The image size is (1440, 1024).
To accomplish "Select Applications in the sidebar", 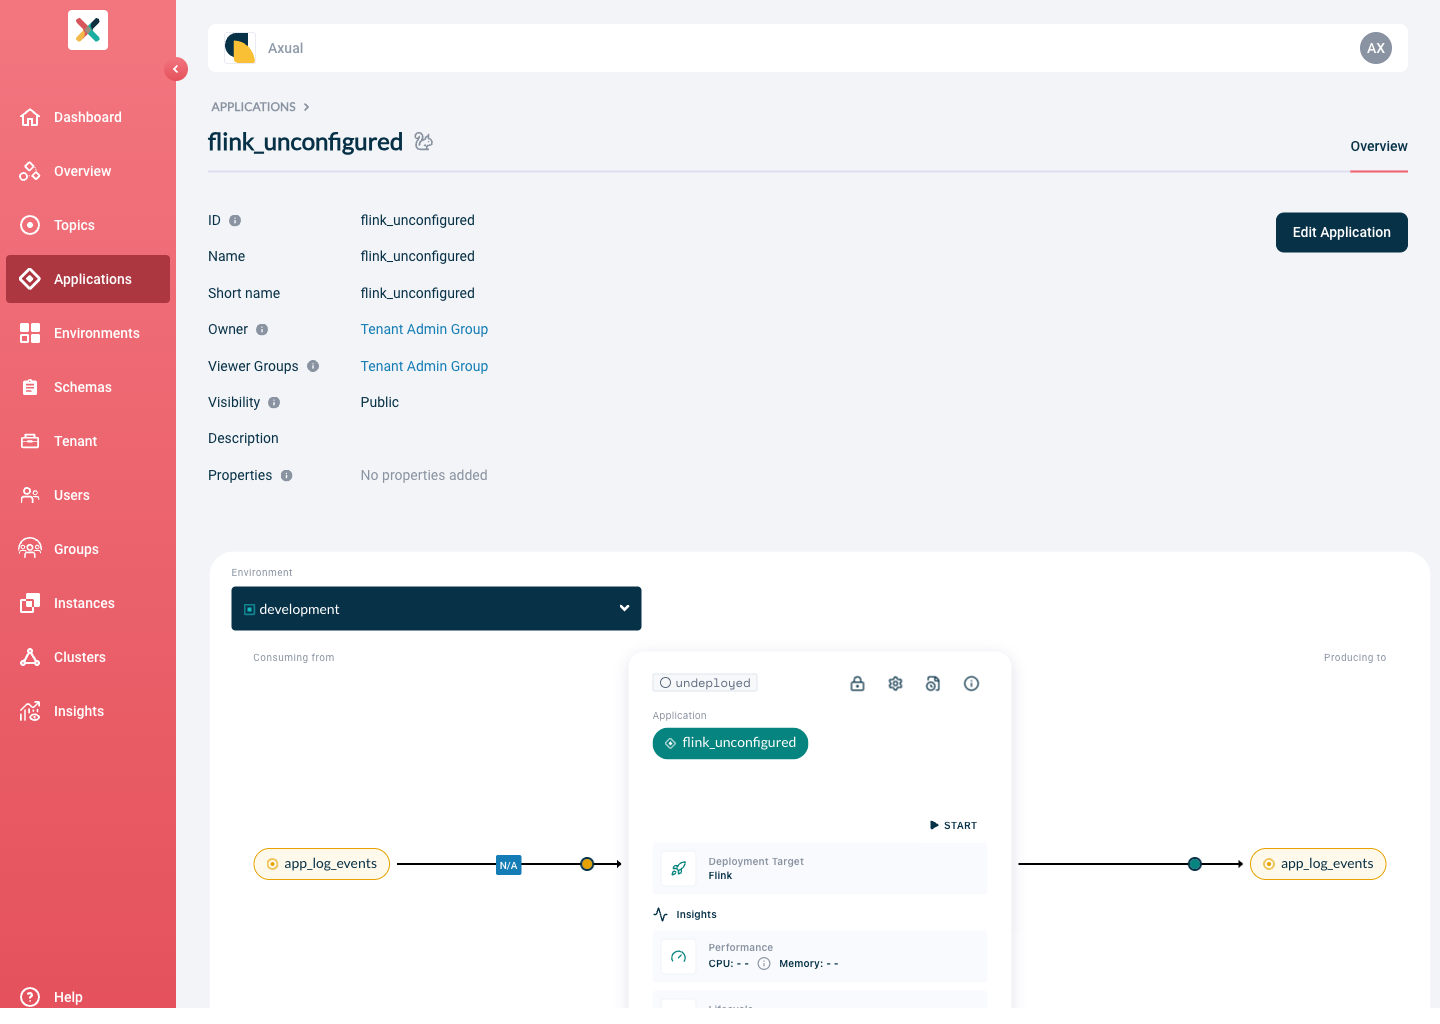I will (x=88, y=279).
